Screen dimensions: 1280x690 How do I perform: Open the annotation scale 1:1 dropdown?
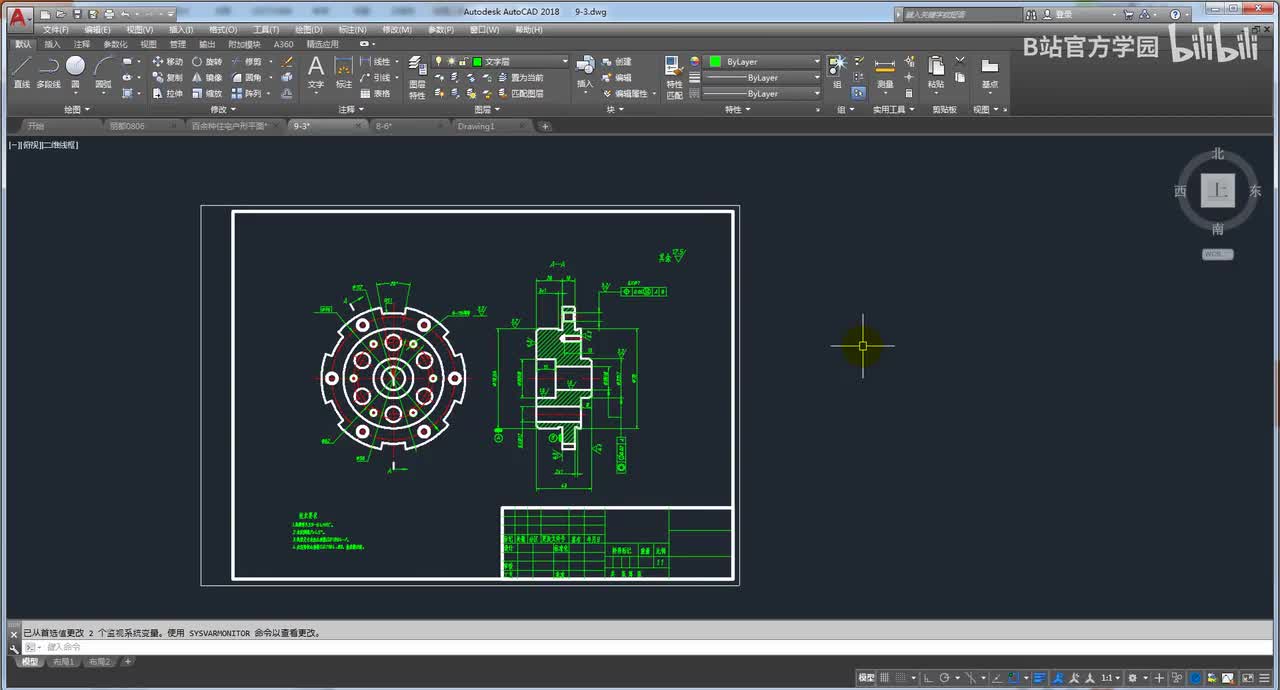pos(1111,678)
